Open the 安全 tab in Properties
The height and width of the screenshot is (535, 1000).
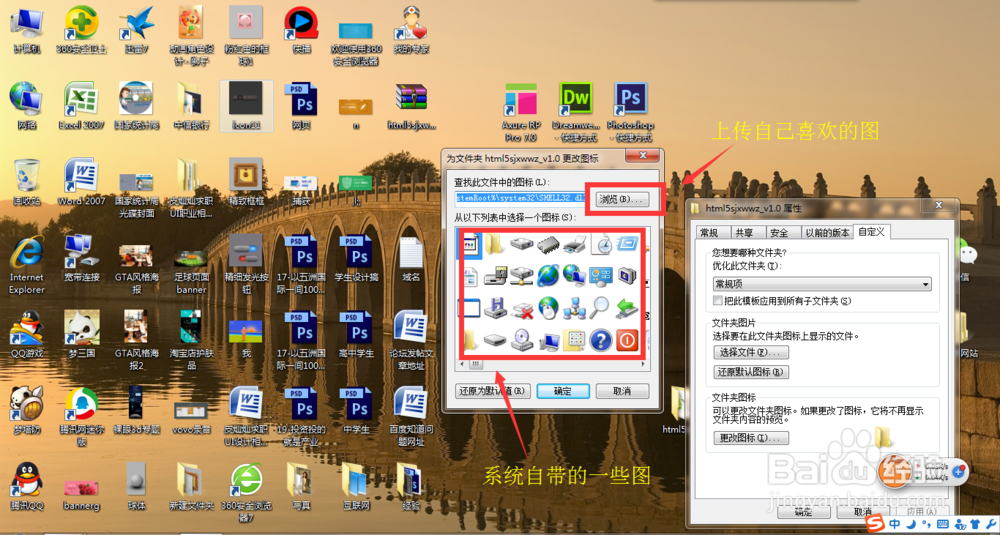779,233
